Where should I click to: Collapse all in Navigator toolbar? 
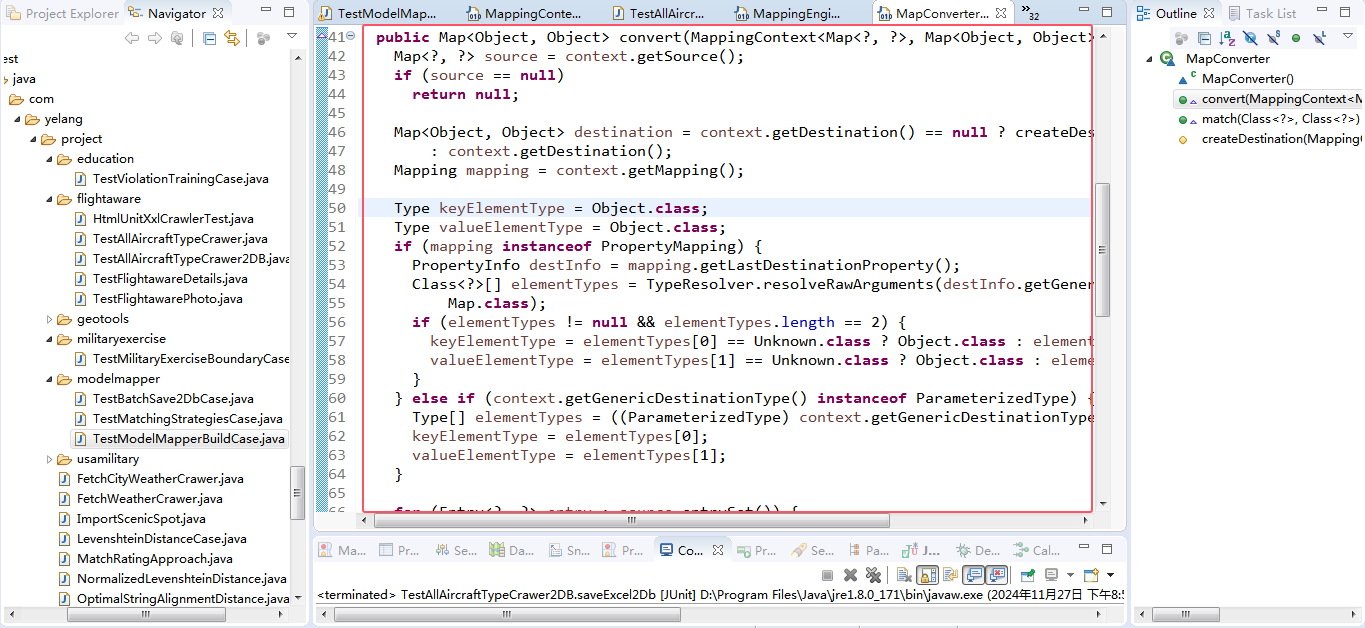click(x=209, y=38)
